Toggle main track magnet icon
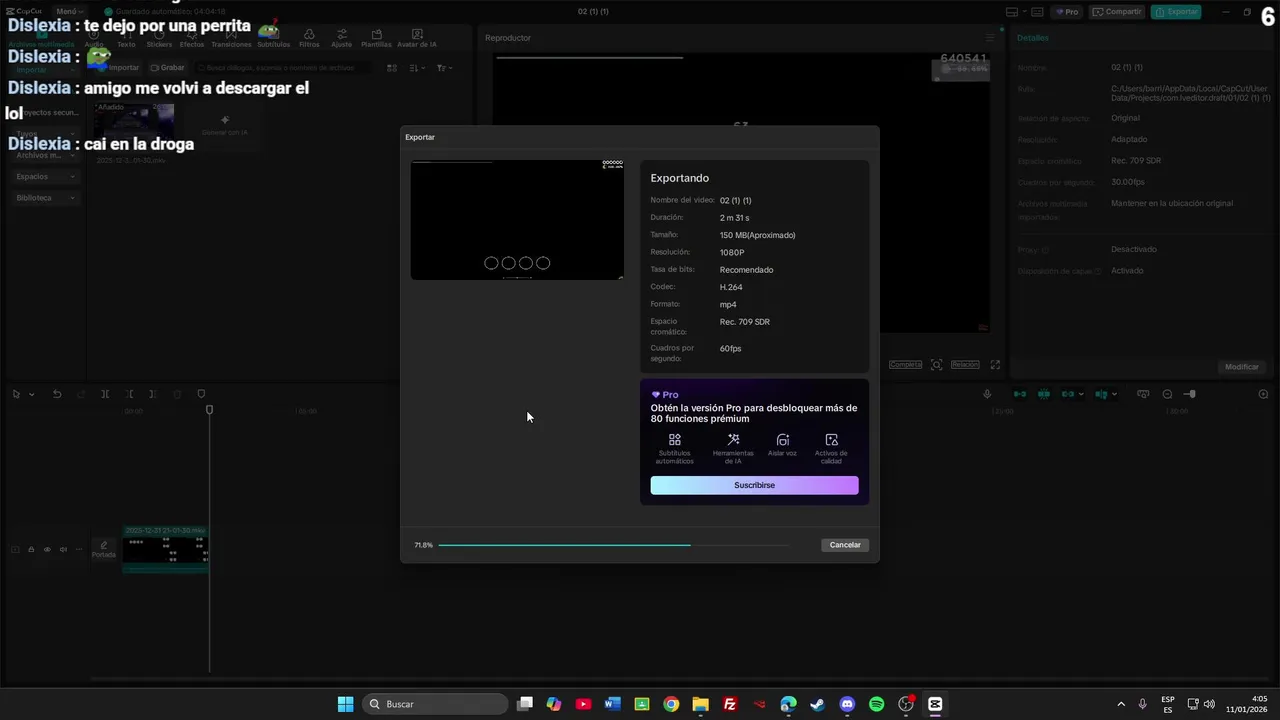The height and width of the screenshot is (720, 1280). click(x=1020, y=394)
